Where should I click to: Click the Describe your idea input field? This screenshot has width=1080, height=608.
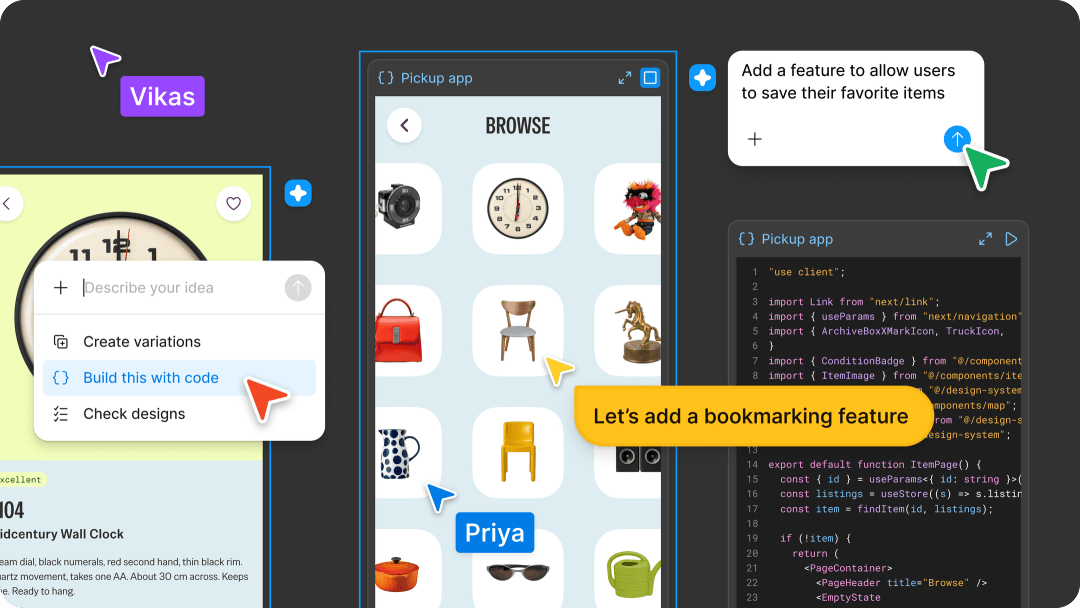(x=179, y=288)
